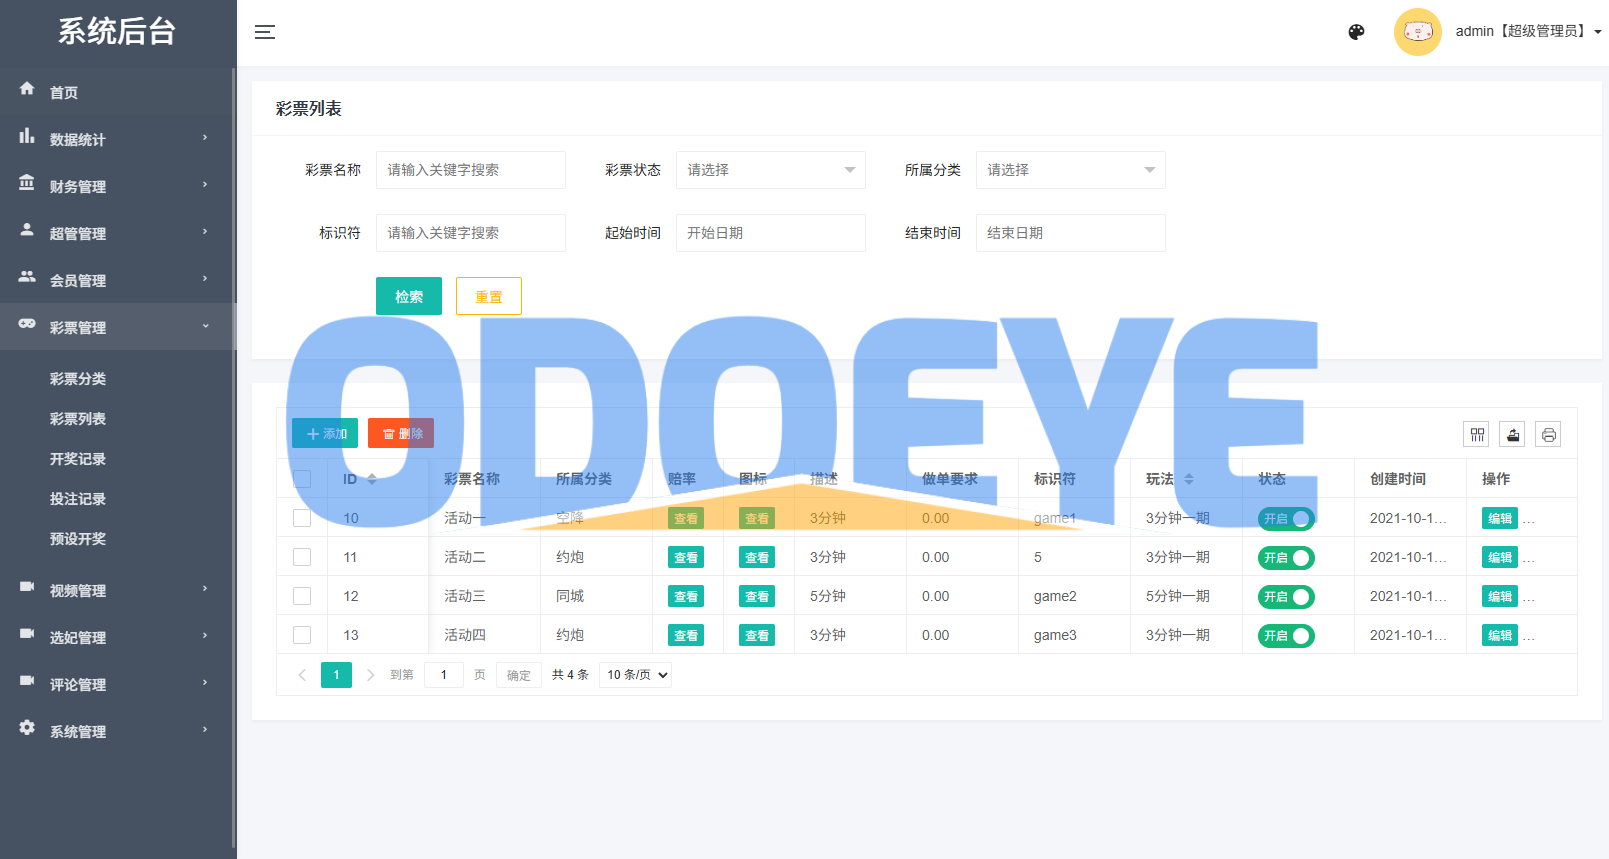
Task: Select the checkbox for row ID 13
Action: pos(302,635)
